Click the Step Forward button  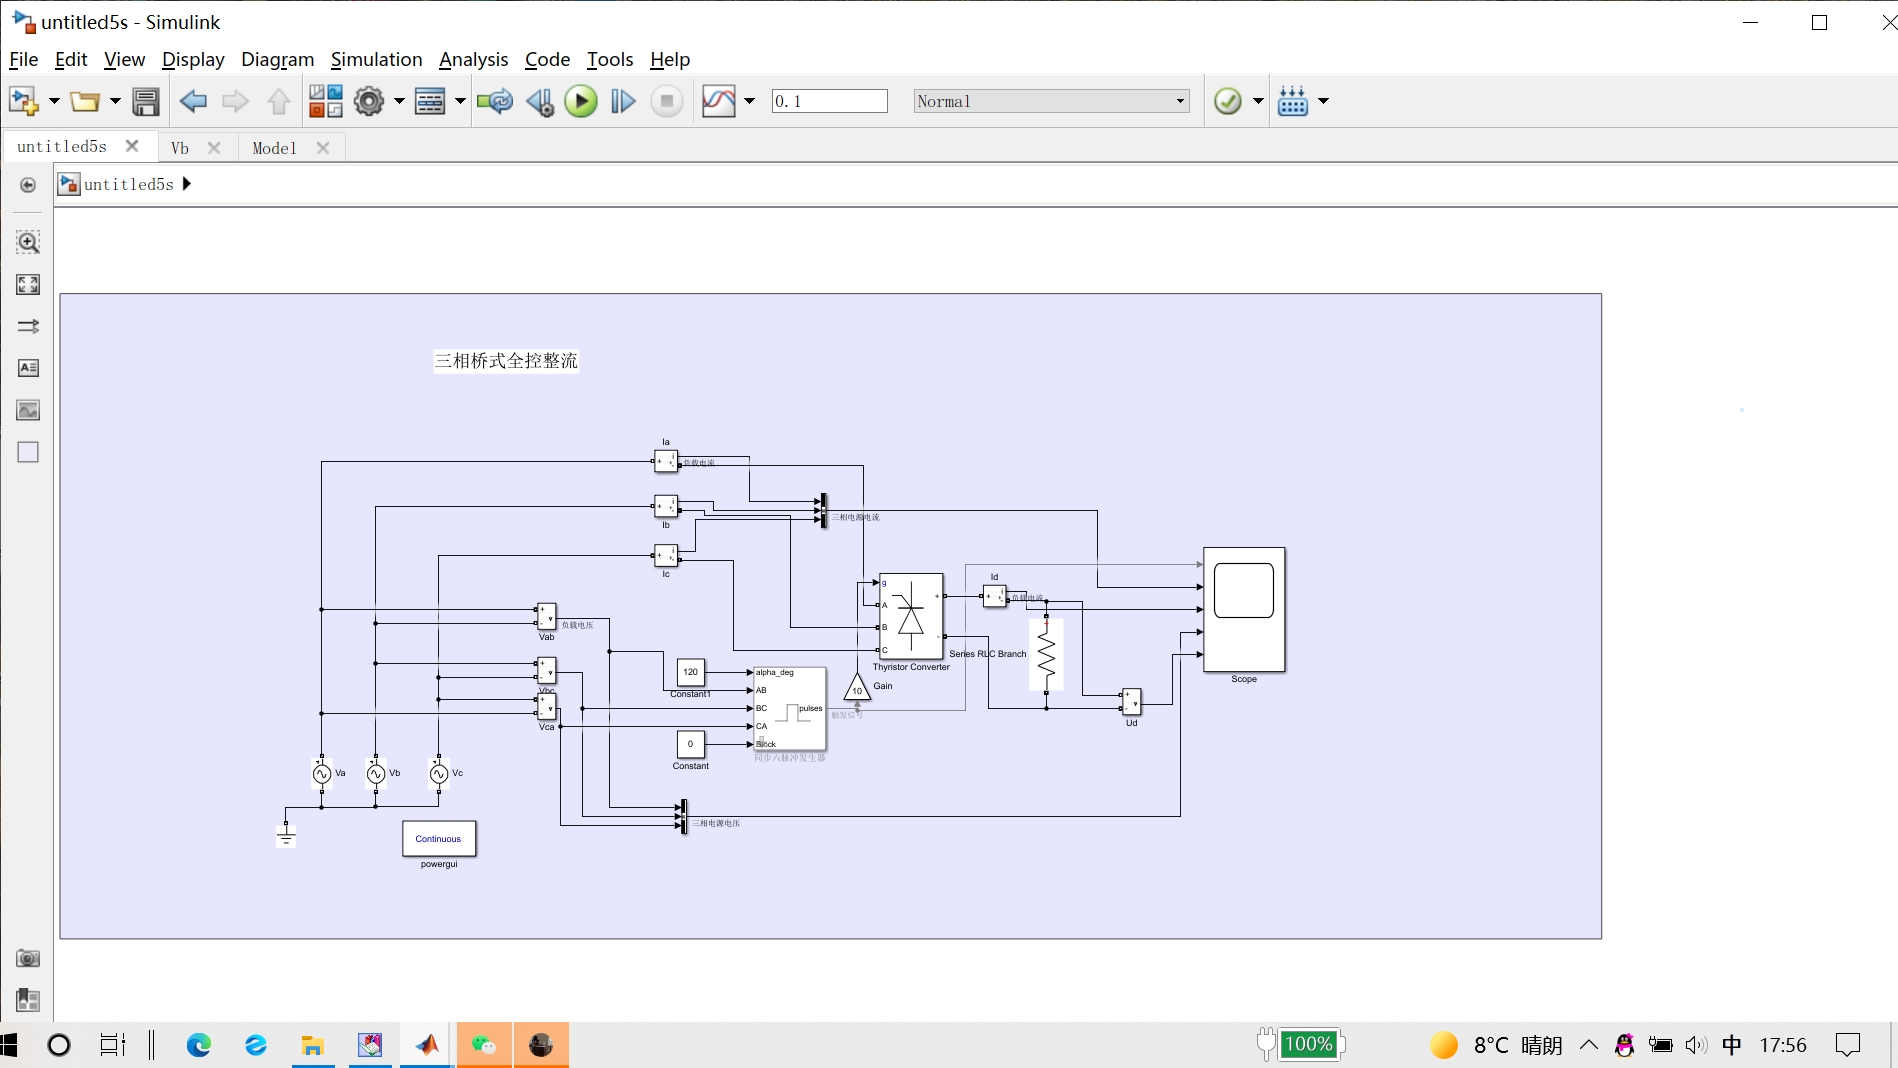coord(623,101)
